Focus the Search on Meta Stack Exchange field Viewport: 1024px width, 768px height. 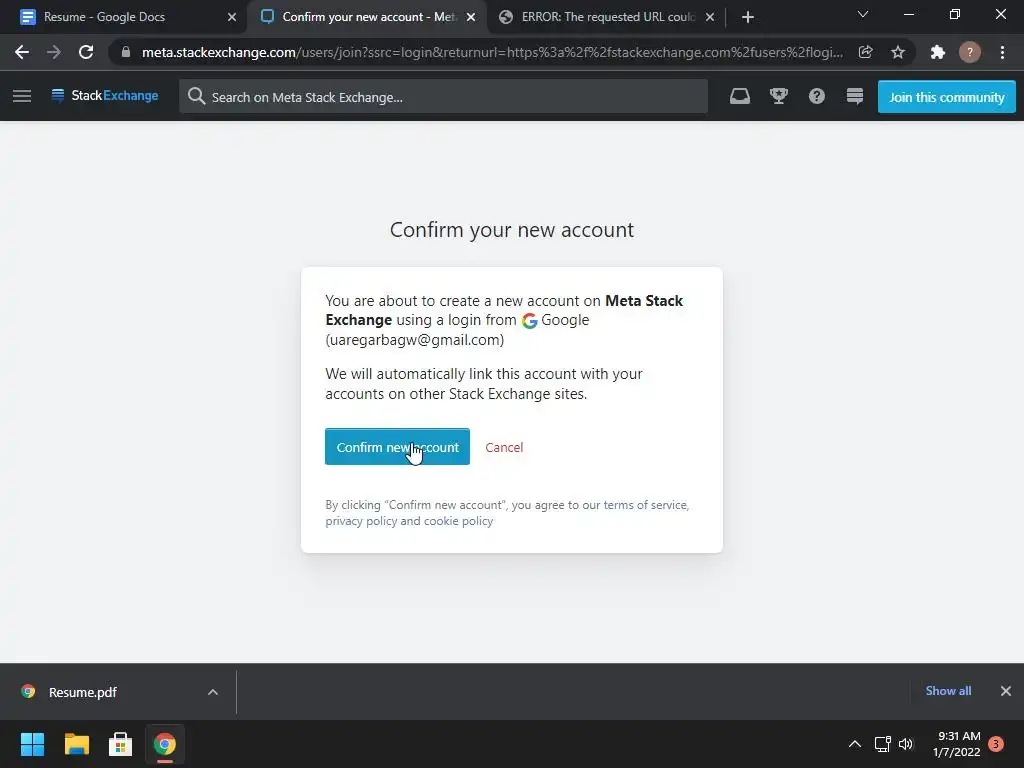pyautogui.click(x=443, y=97)
